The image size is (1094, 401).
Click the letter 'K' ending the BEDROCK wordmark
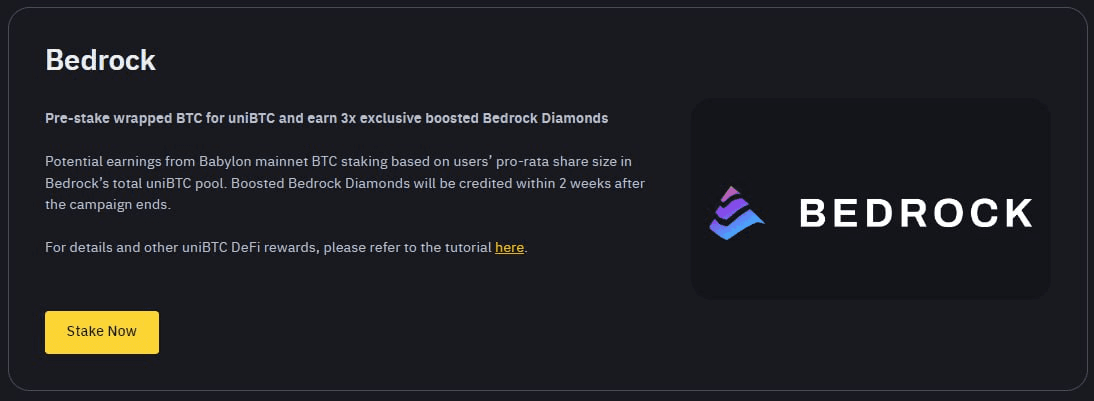click(x=1019, y=213)
